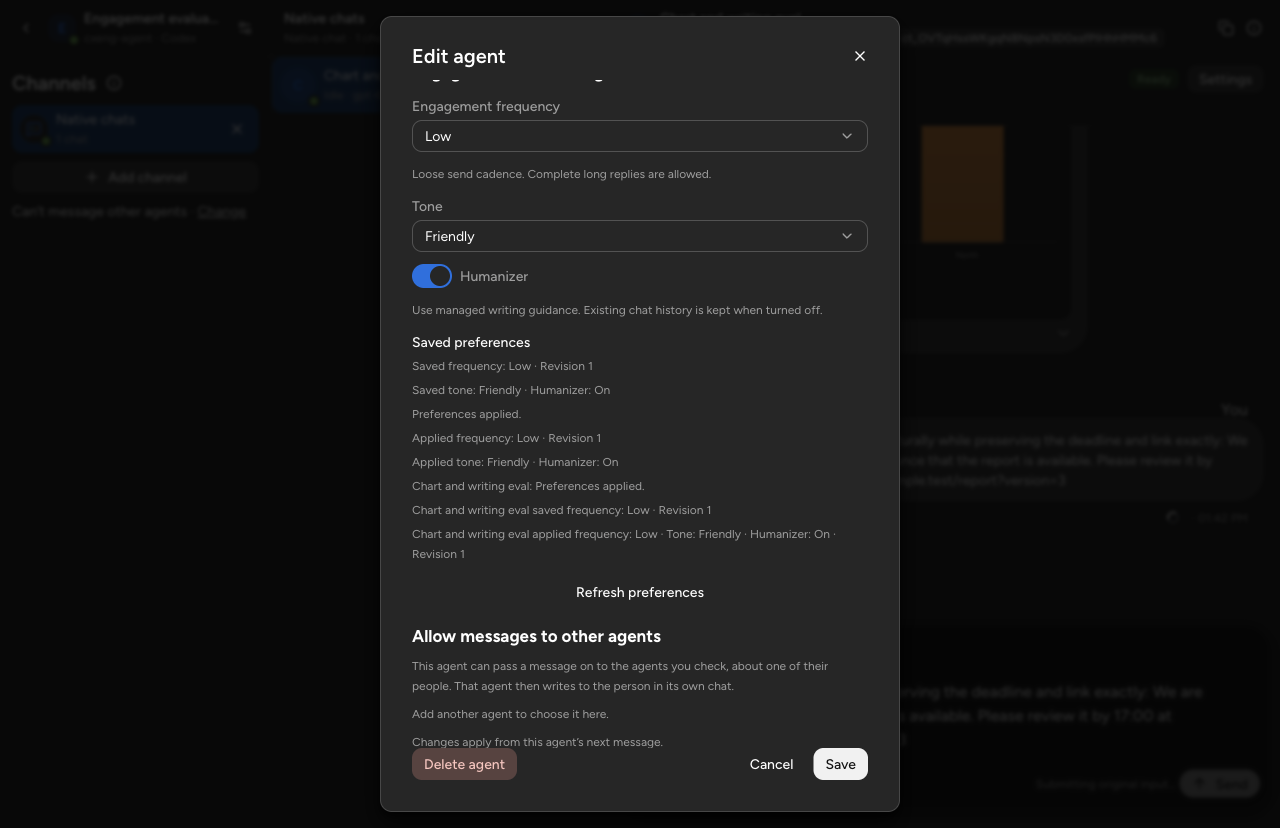Click 'Chart and writing eval applied frequency' line

[624, 544]
